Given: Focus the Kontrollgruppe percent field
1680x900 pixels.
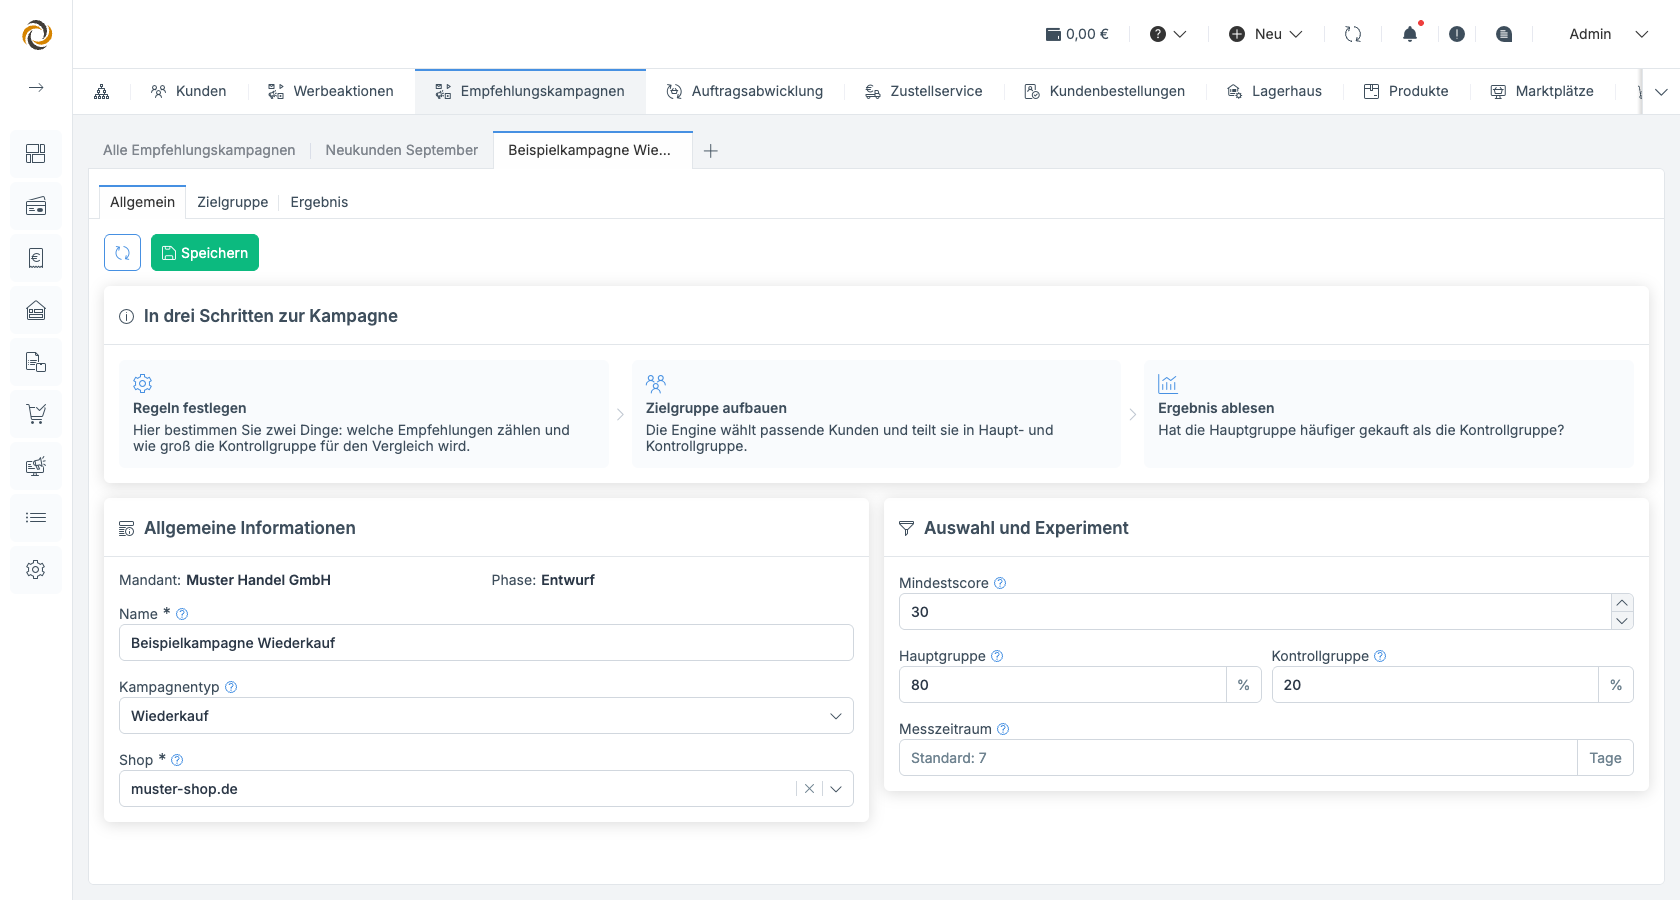Looking at the screenshot, I should click(x=1435, y=685).
